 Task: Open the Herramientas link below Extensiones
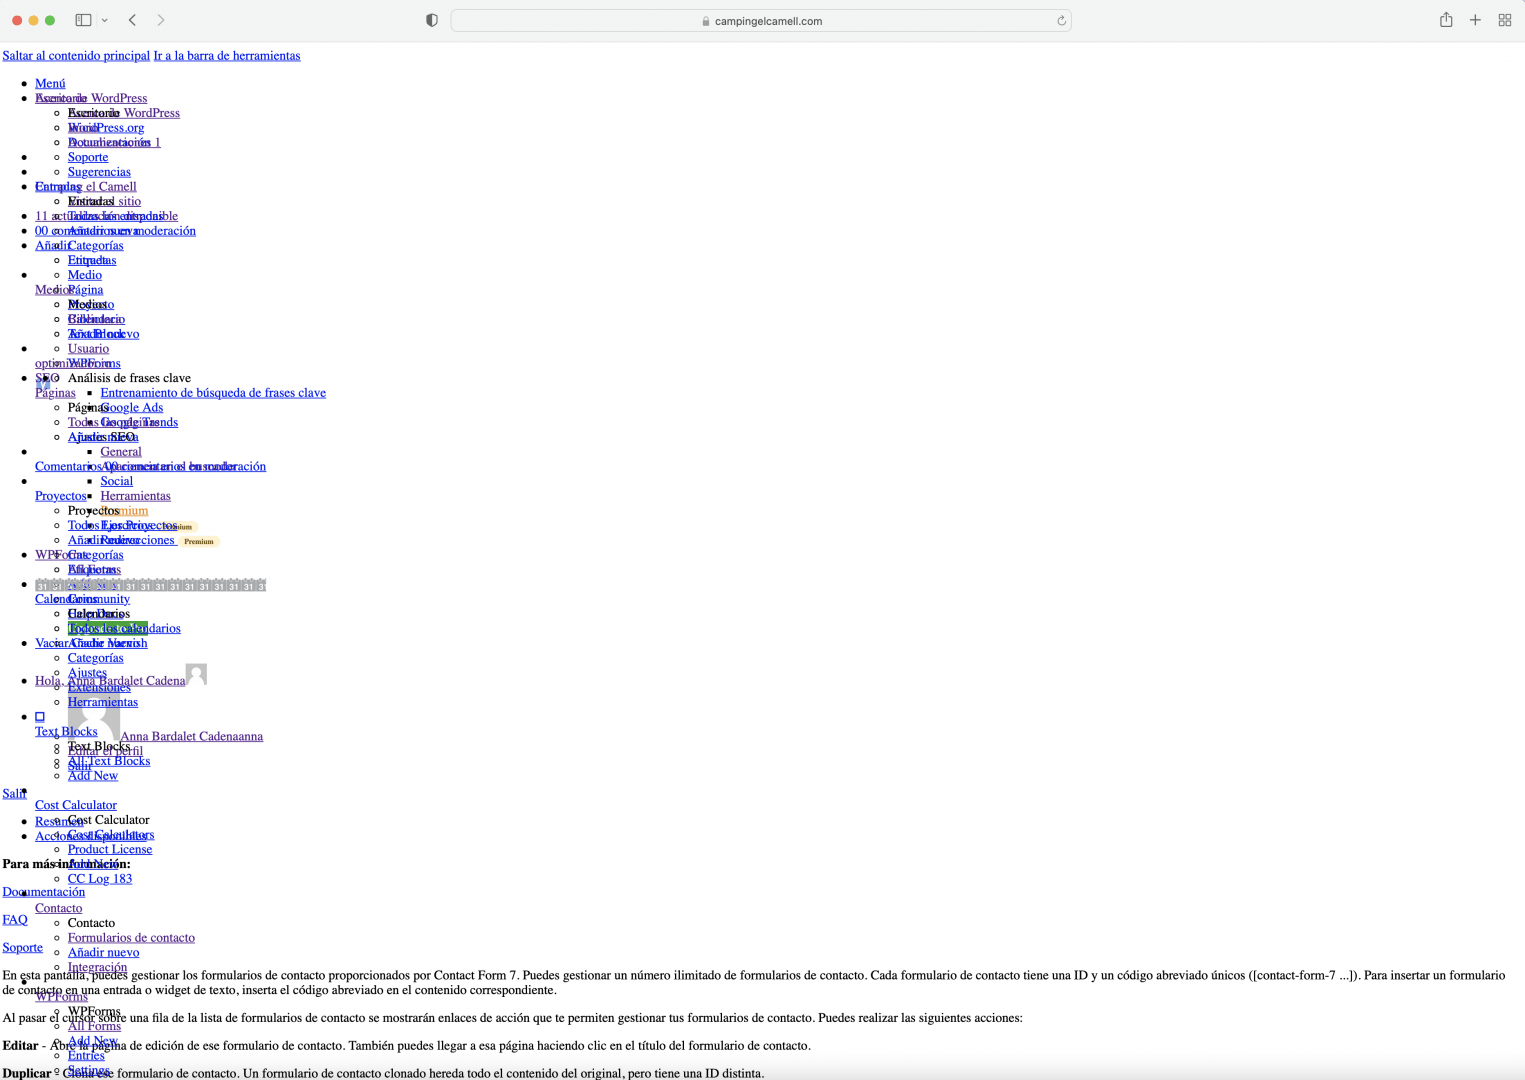[x=103, y=702]
